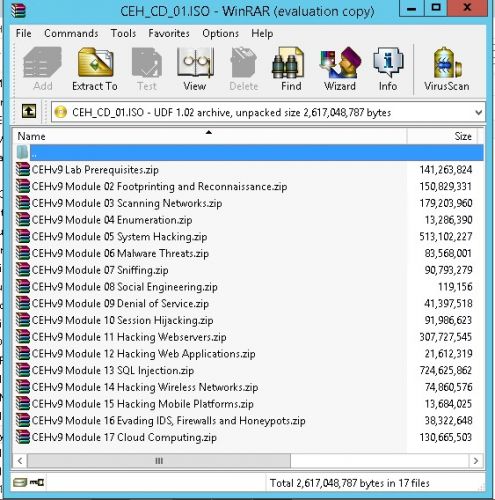
Task: Click the Total bytes status bar text
Action: coord(350,483)
